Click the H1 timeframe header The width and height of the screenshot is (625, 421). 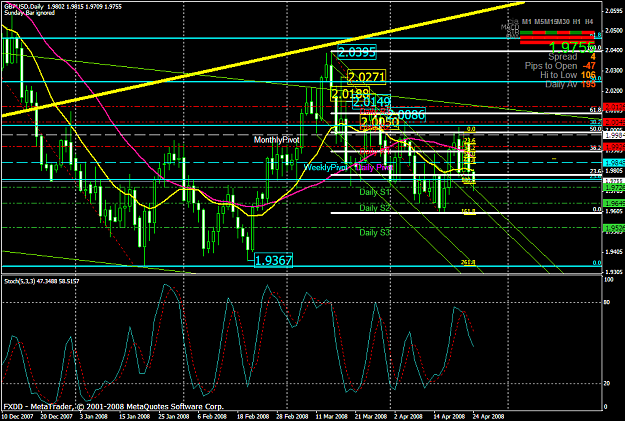pyautogui.click(x=576, y=22)
